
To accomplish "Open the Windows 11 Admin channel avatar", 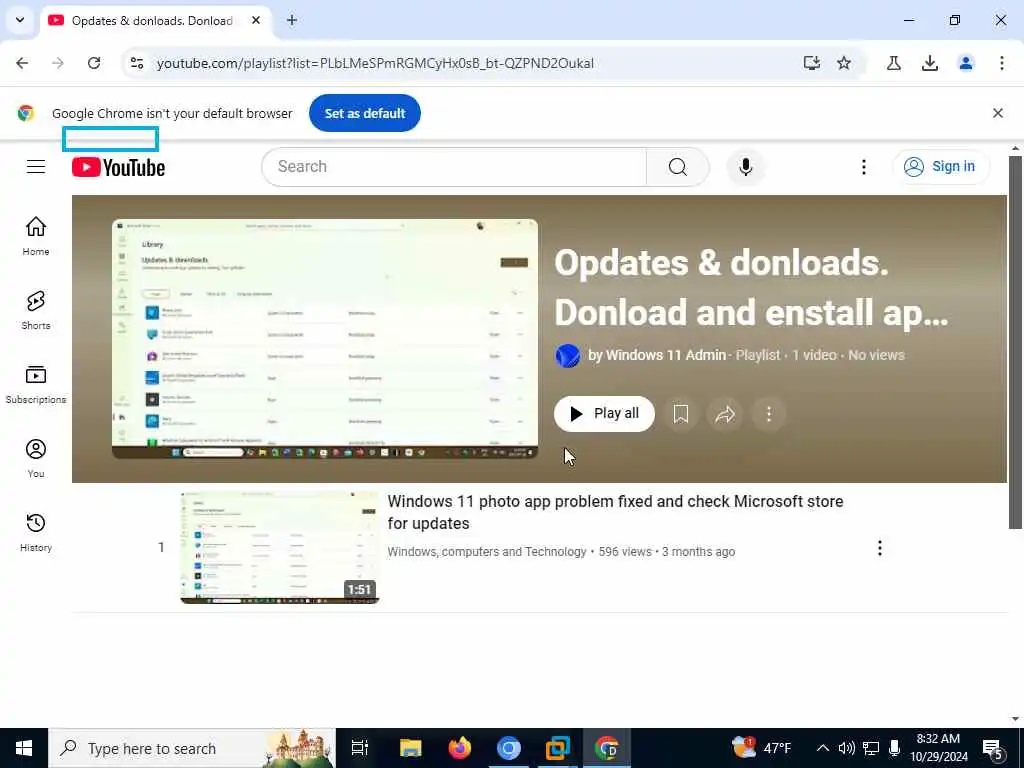I will (568, 356).
